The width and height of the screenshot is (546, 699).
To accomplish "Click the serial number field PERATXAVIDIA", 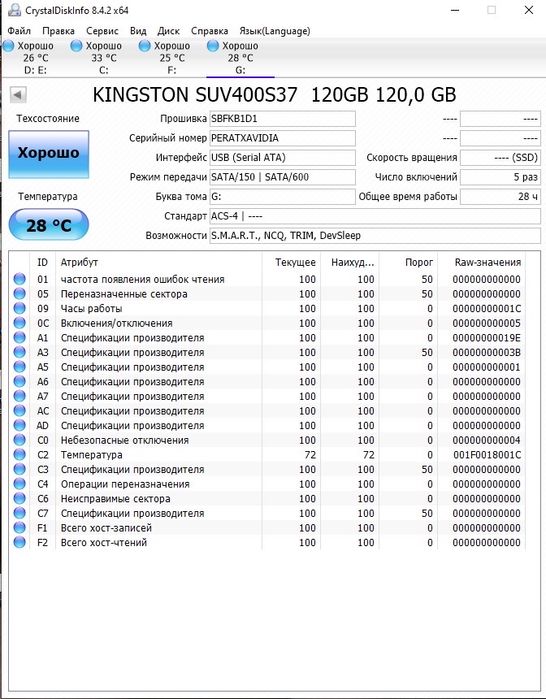I will pos(283,138).
